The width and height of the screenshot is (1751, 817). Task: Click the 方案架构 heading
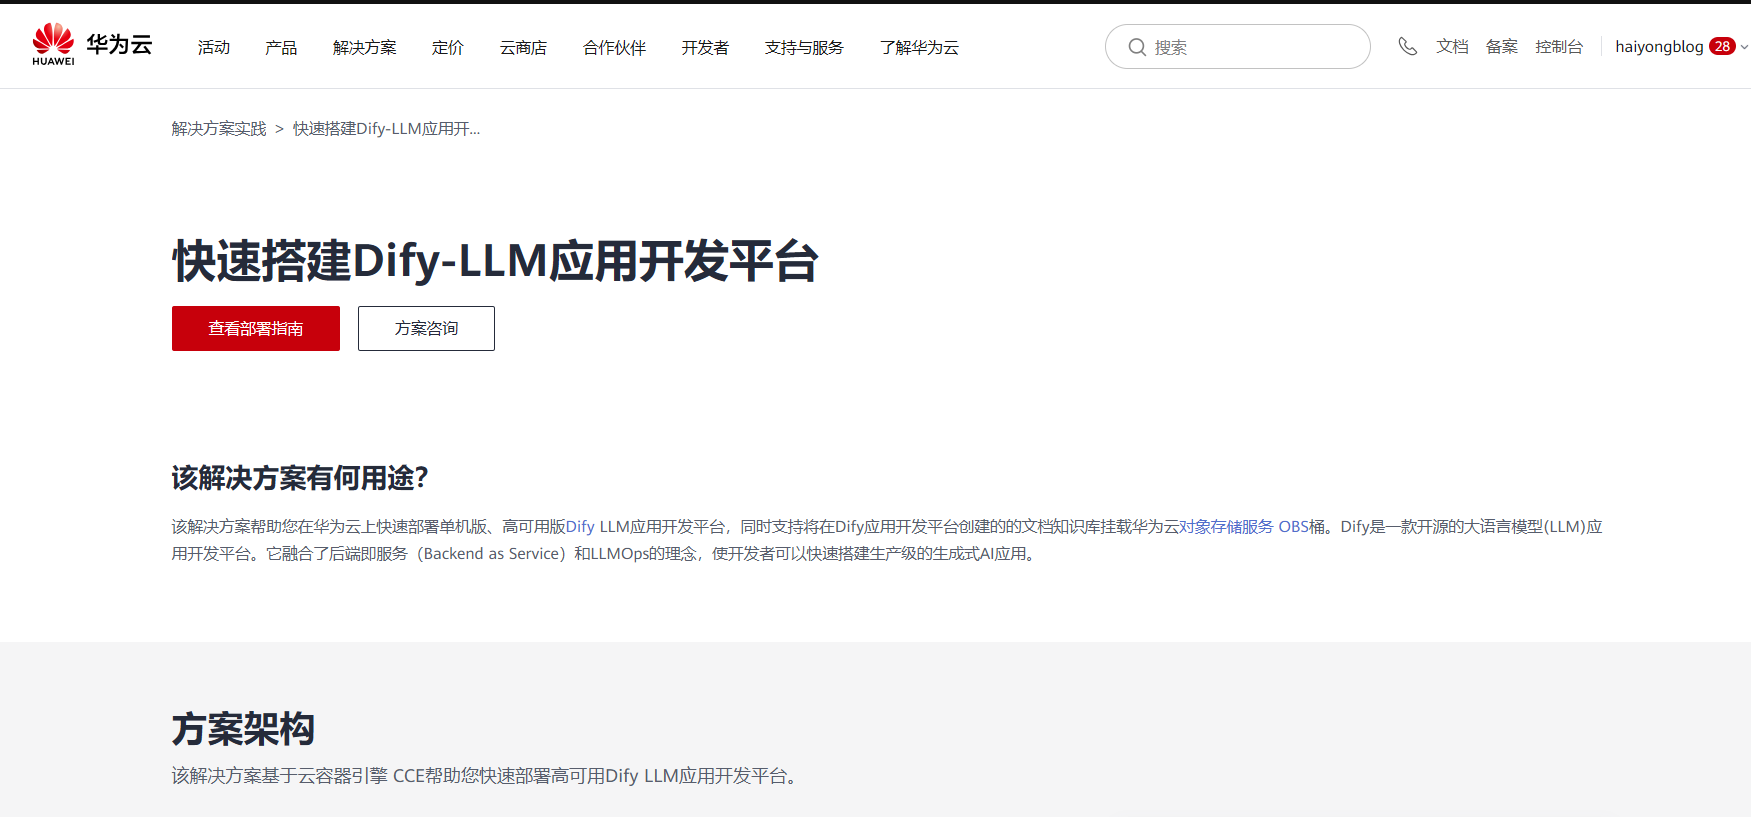(243, 729)
